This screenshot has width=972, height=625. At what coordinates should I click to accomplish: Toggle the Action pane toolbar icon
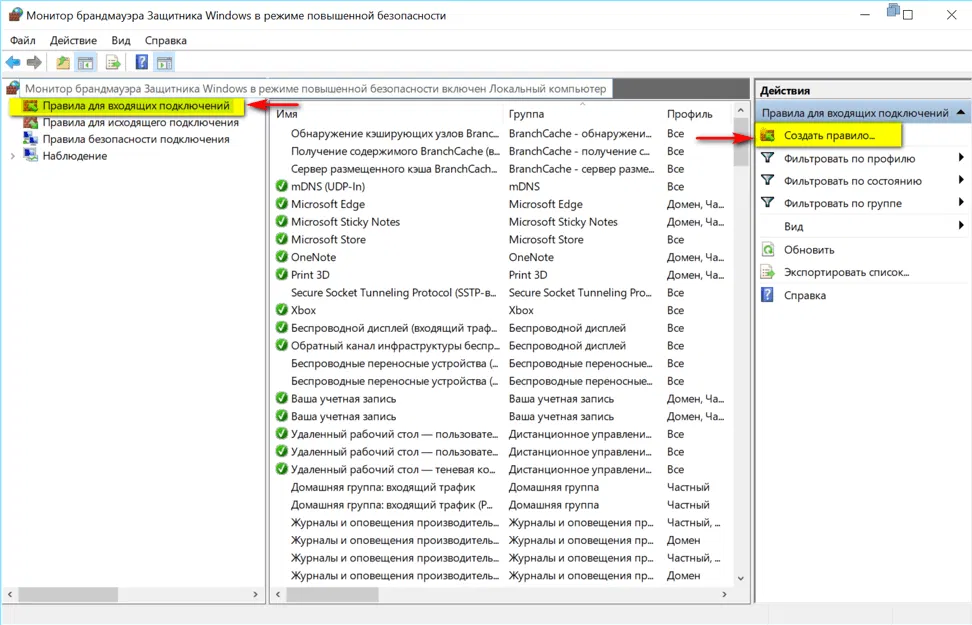(164, 62)
